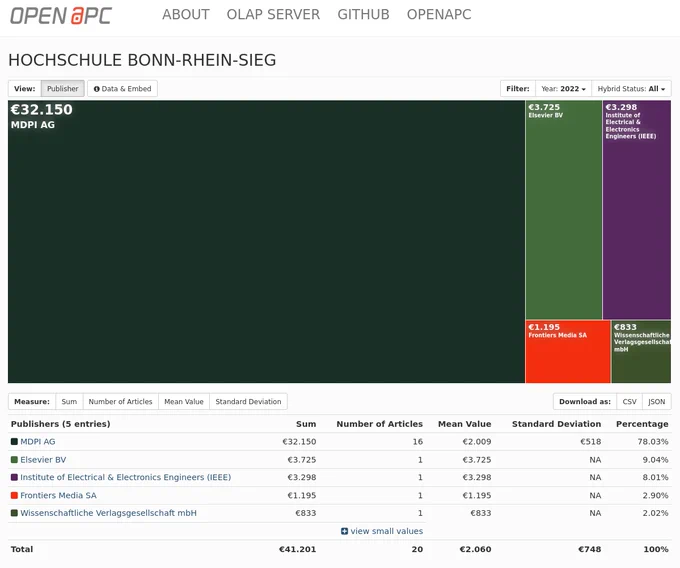Download data as JSON
This screenshot has width=680, height=568.
click(657, 402)
